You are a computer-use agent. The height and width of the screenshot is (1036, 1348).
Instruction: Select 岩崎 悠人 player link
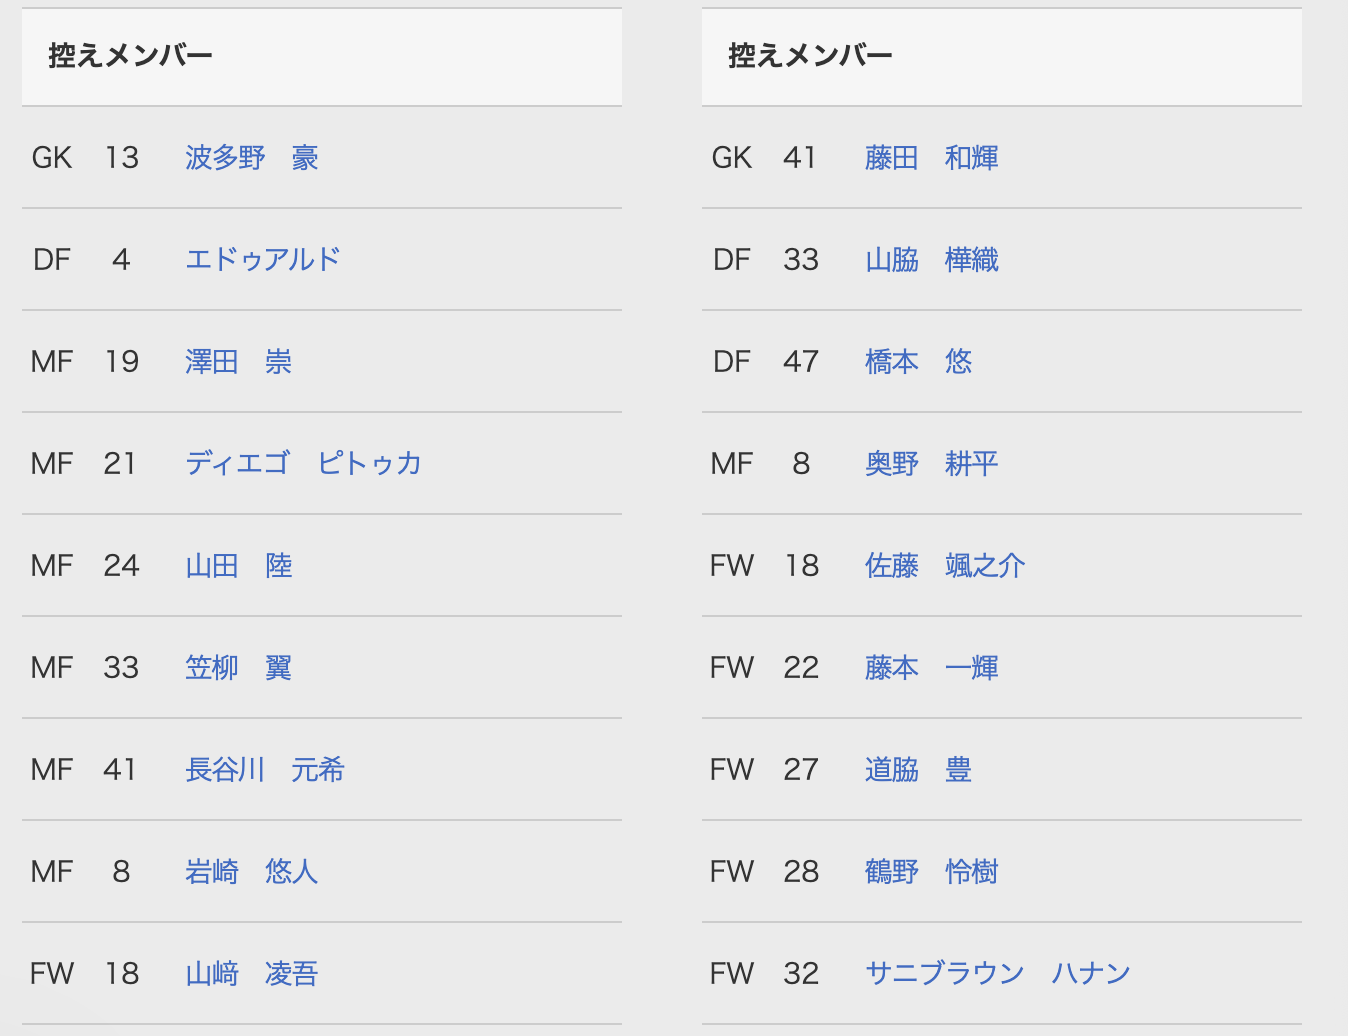pyautogui.click(x=252, y=872)
